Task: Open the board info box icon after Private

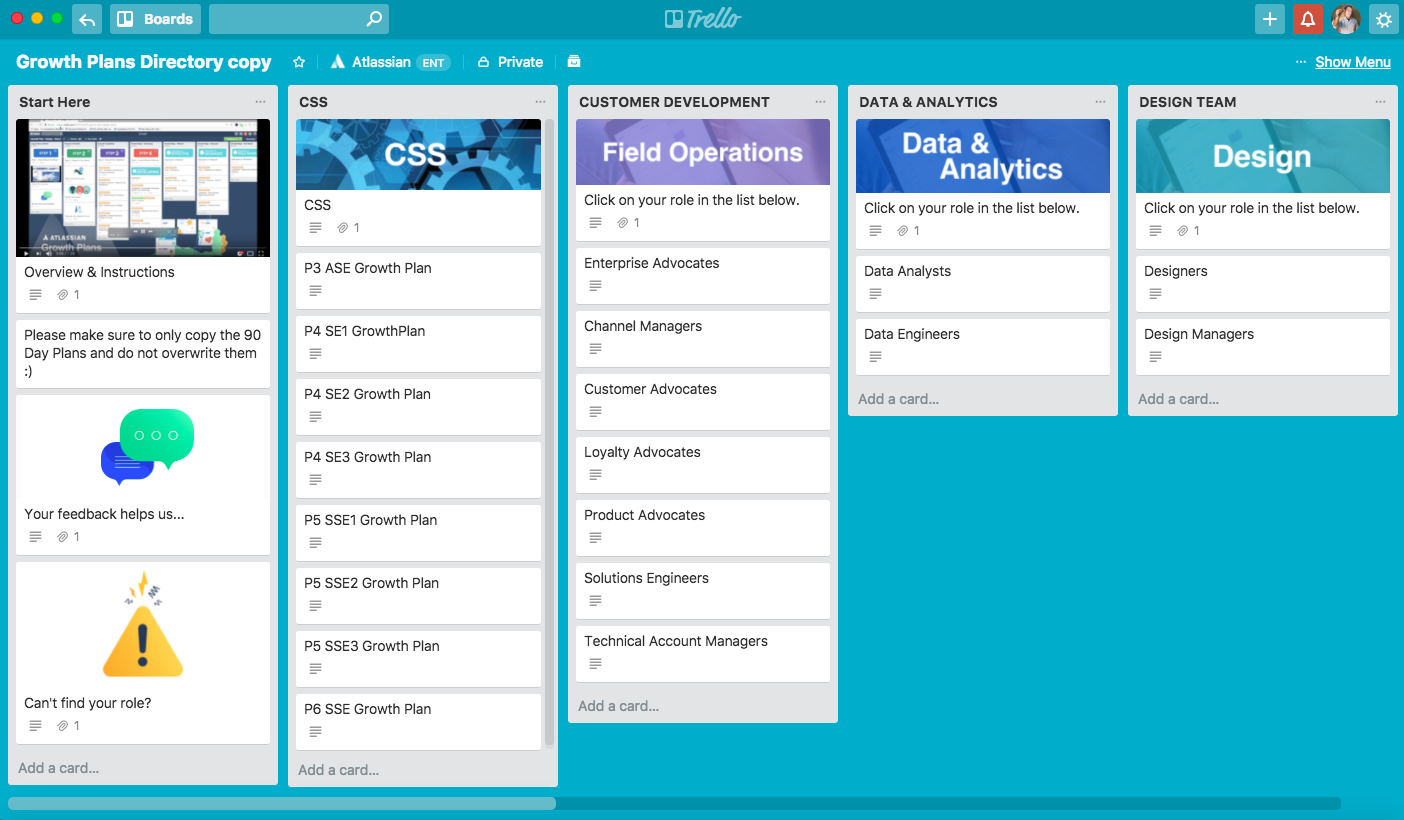Action: click(574, 62)
